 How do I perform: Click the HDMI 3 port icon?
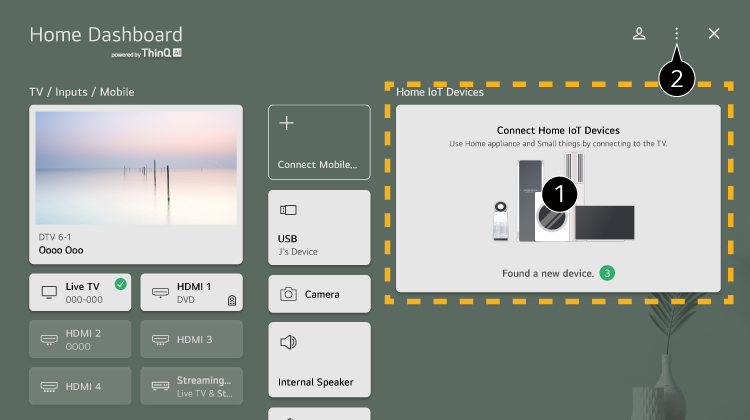[x=160, y=340]
